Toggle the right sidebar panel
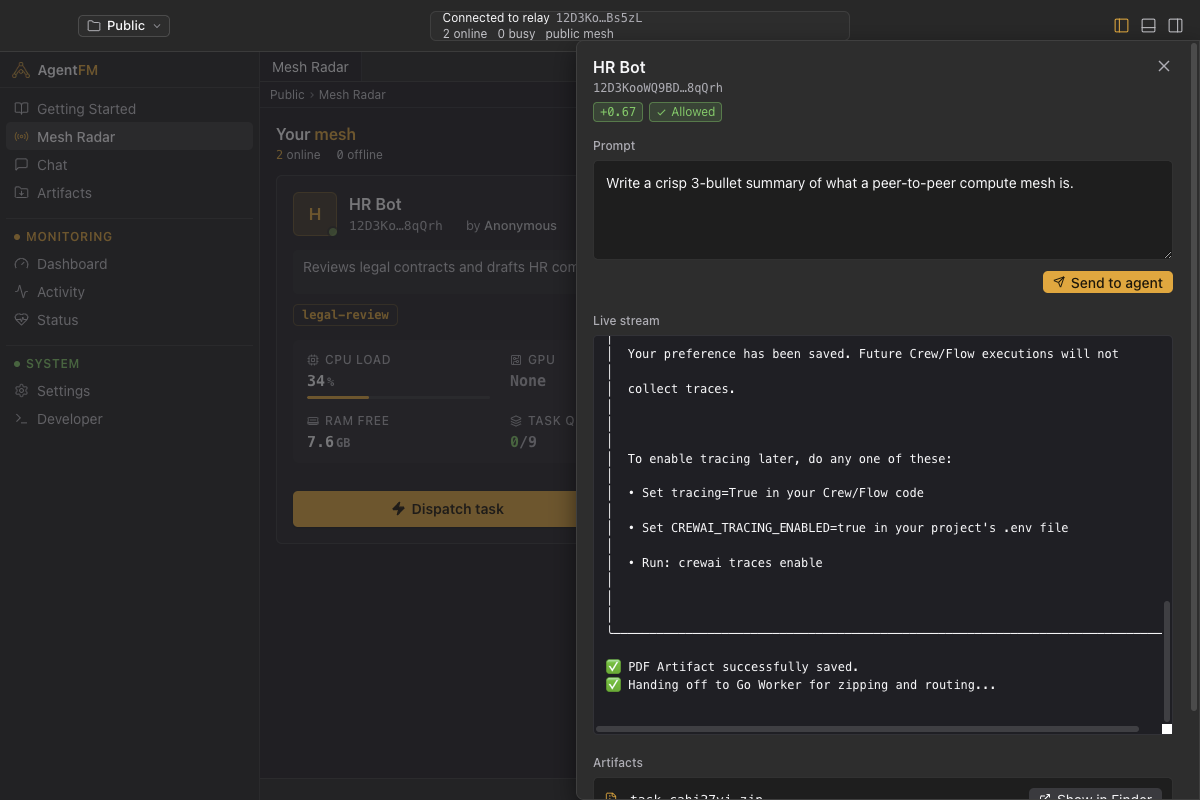Image resolution: width=1200 pixels, height=800 pixels. point(1175,25)
